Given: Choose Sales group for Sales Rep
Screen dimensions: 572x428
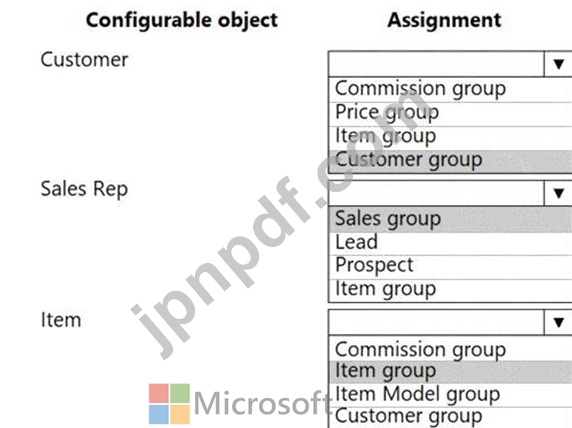Looking at the screenshot, I should click(x=450, y=219).
